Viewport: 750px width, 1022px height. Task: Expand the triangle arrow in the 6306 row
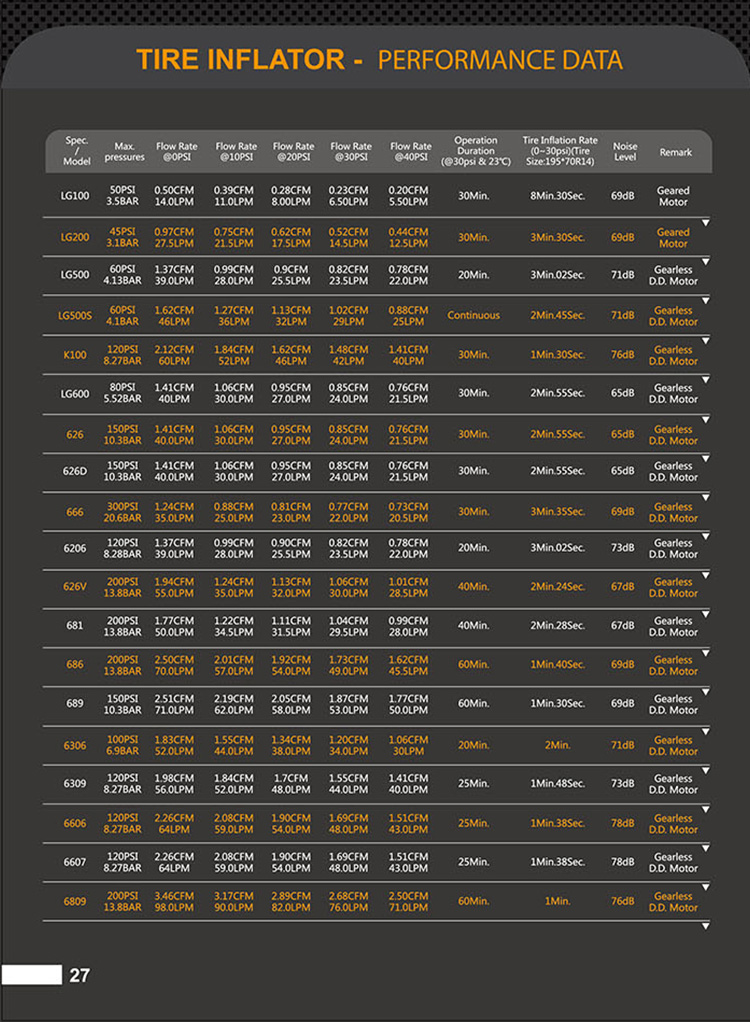tap(705, 731)
